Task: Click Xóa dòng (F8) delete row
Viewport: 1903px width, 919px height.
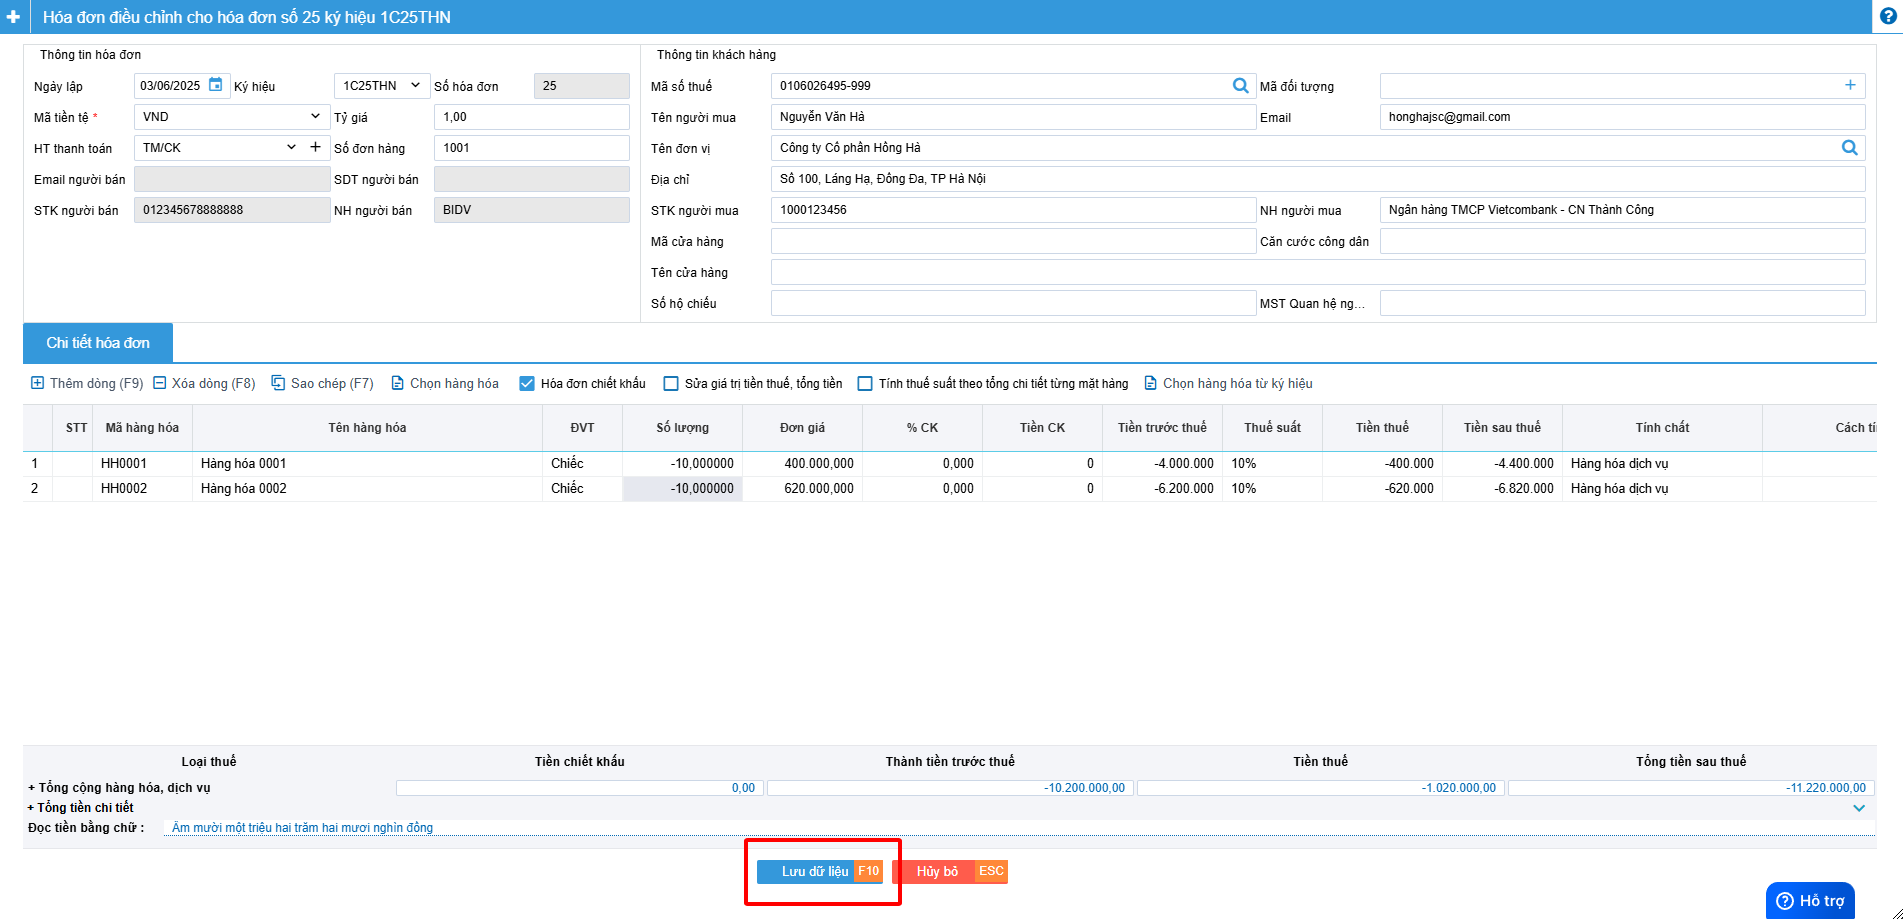Action: pos(204,383)
